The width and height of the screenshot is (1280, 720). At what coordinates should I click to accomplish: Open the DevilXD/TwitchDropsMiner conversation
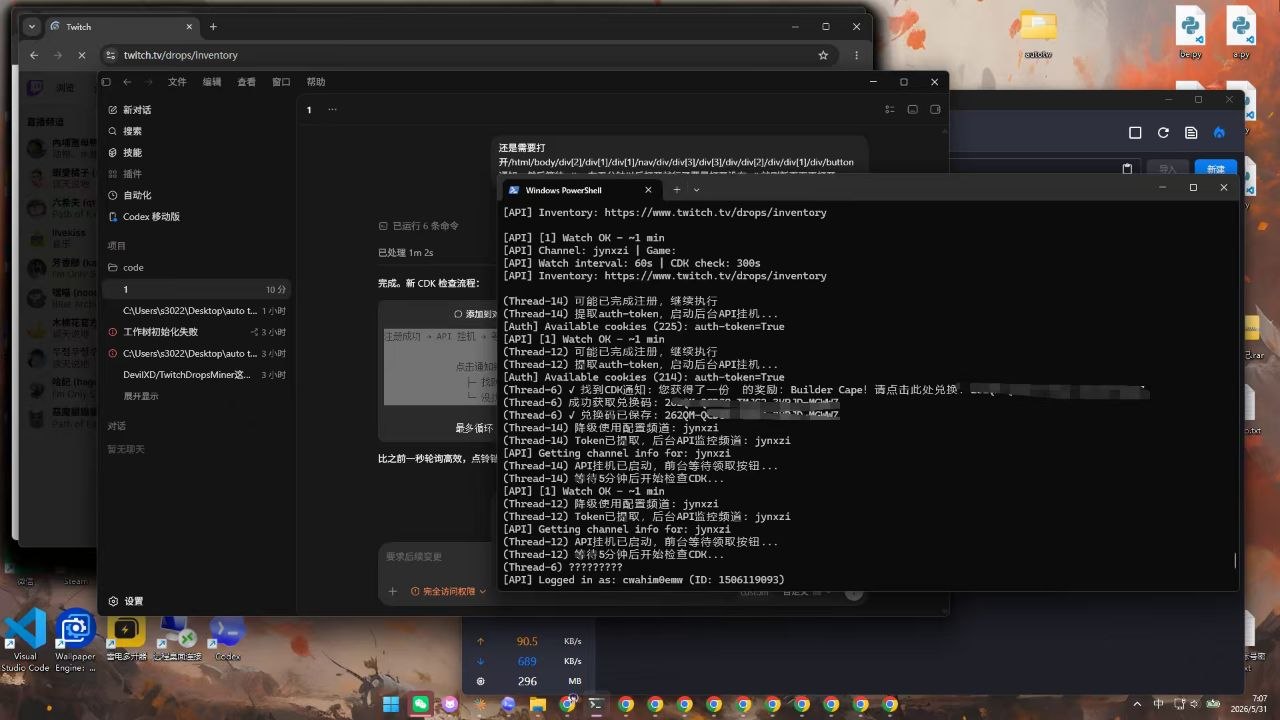pos(196,375)
